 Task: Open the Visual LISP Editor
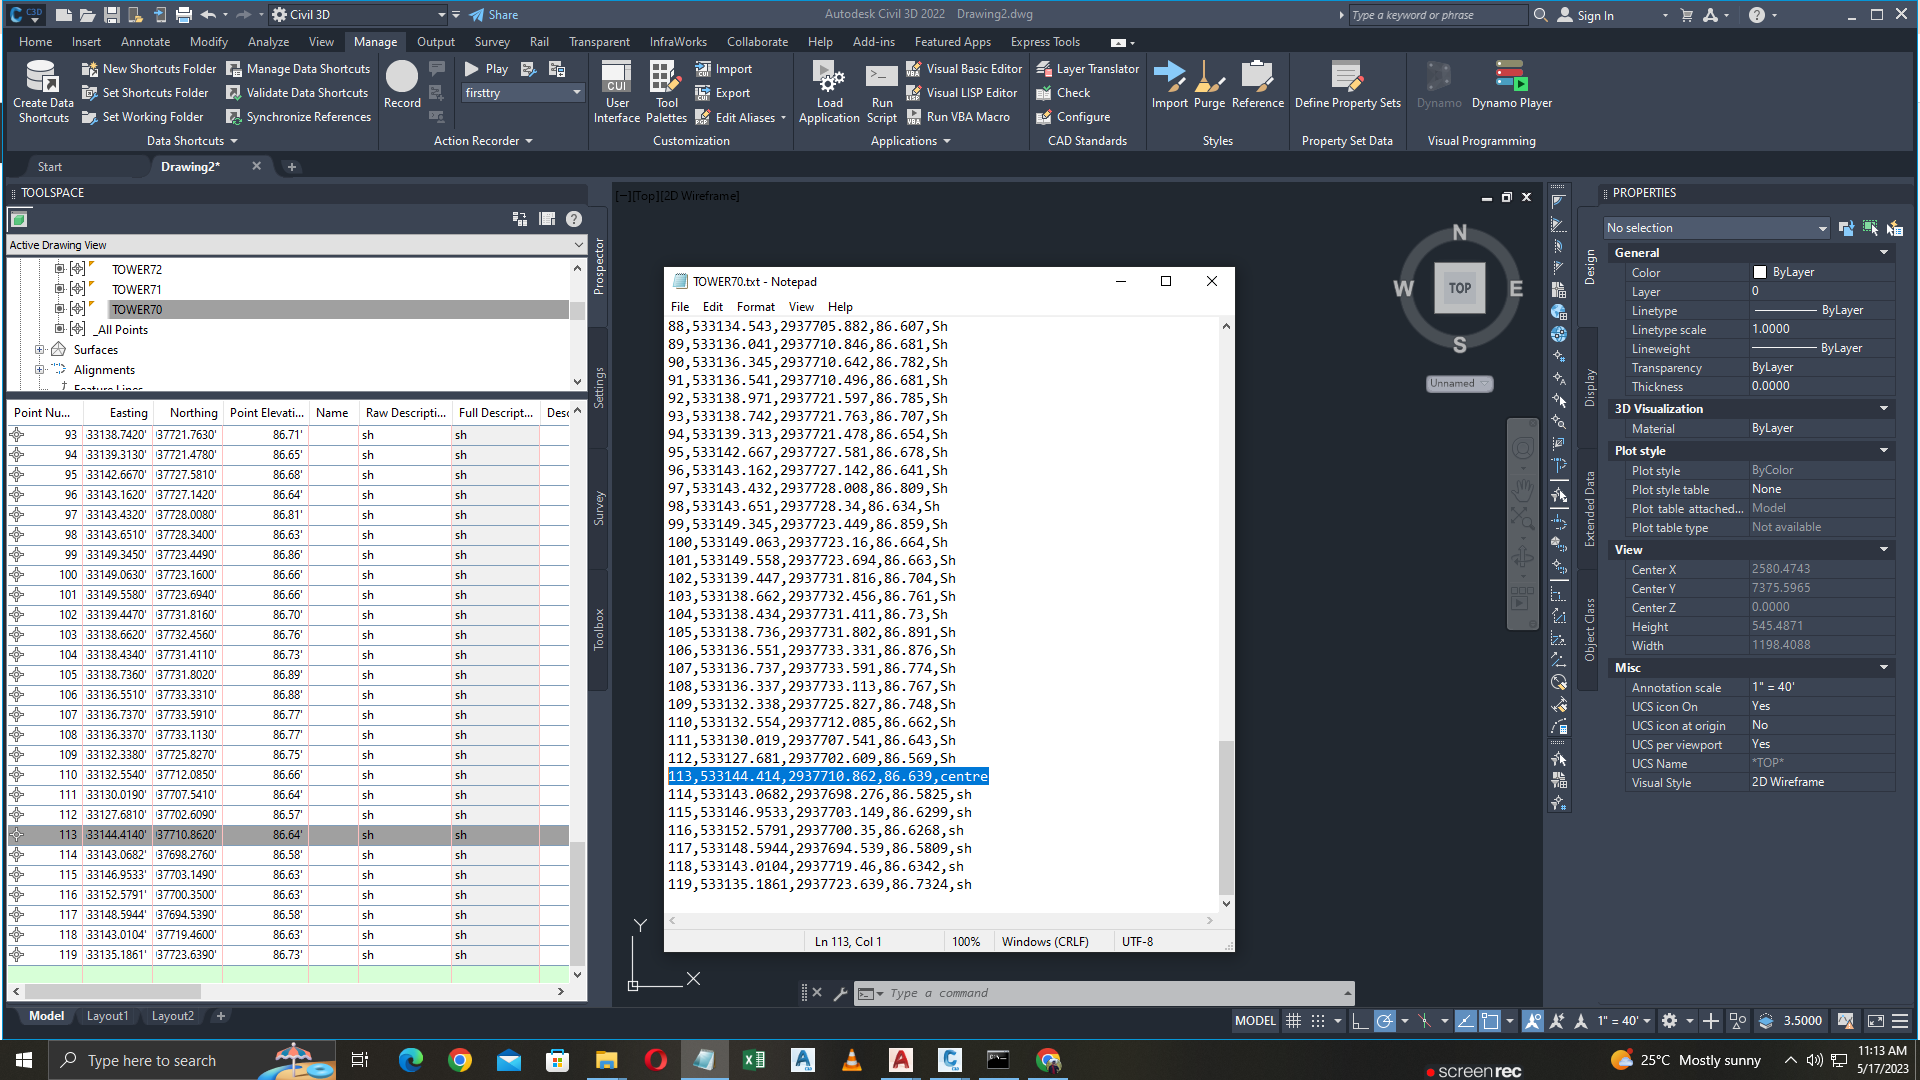coord(961,93)
